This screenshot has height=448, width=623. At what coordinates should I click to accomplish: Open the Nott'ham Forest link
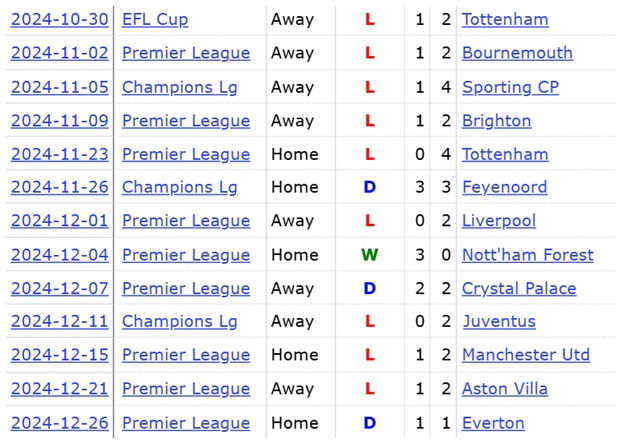[527, 255]
